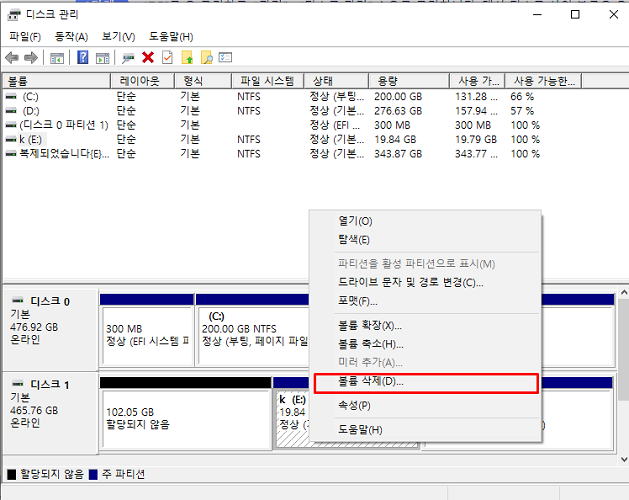Choose 도움말(H) at context menu bottom
629x500 pixels.
pos(426,430)
